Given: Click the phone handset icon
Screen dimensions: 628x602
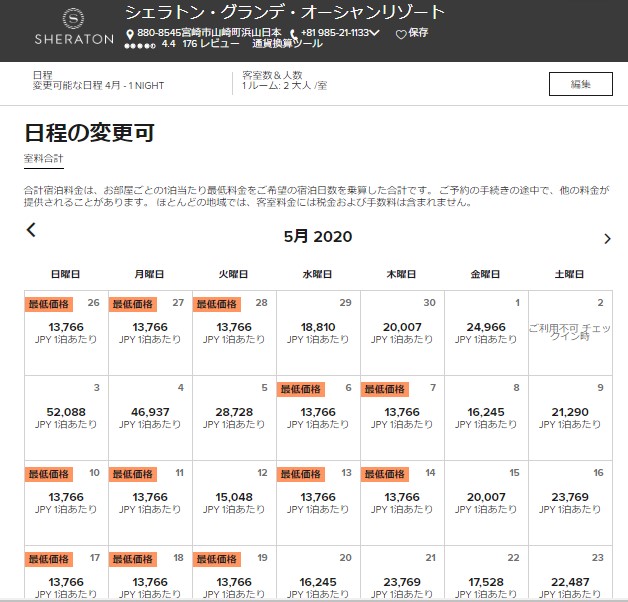Looking at the screenshot, I should coord(294,35).
